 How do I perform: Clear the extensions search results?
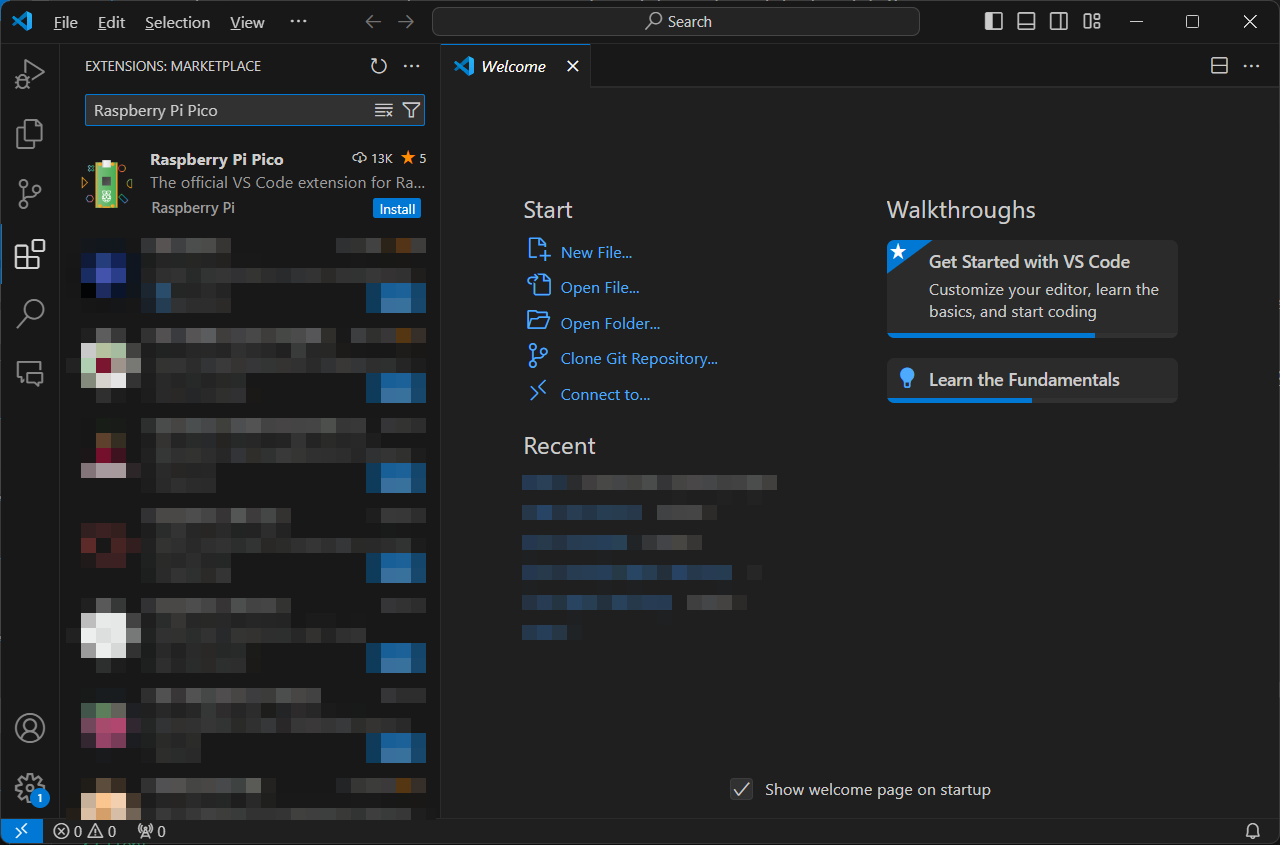tap(384, 110)
